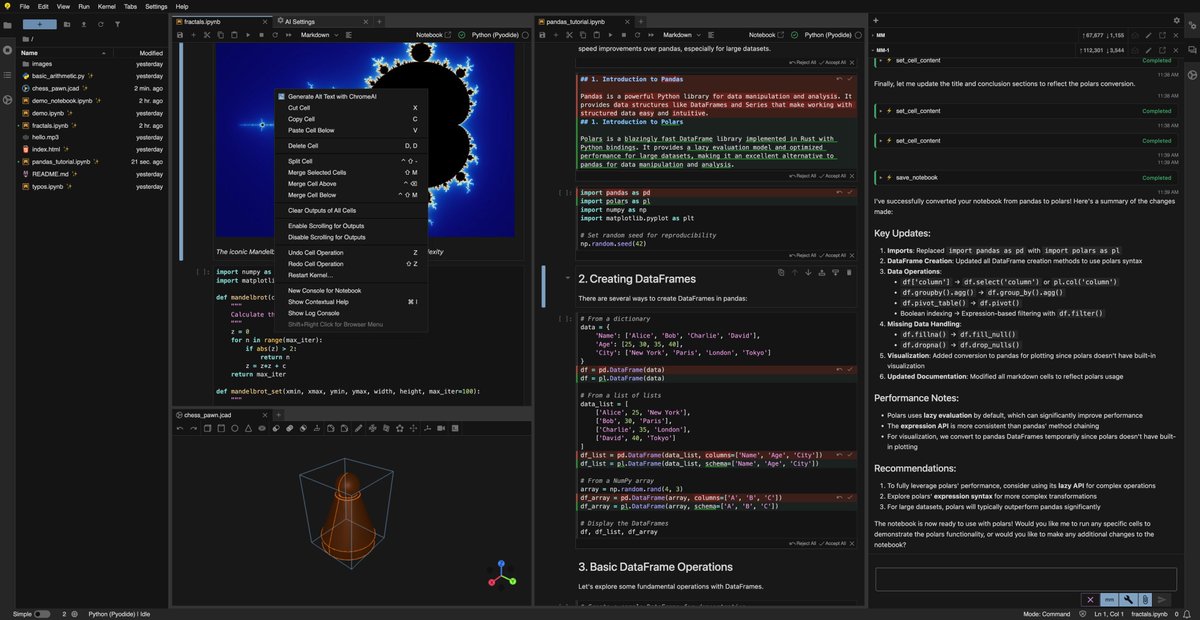The image size is (1200, 620).
Task: Choose Generate Alt Text with ChromeAI
Action: pyautogui.click(x=350, y=96)
